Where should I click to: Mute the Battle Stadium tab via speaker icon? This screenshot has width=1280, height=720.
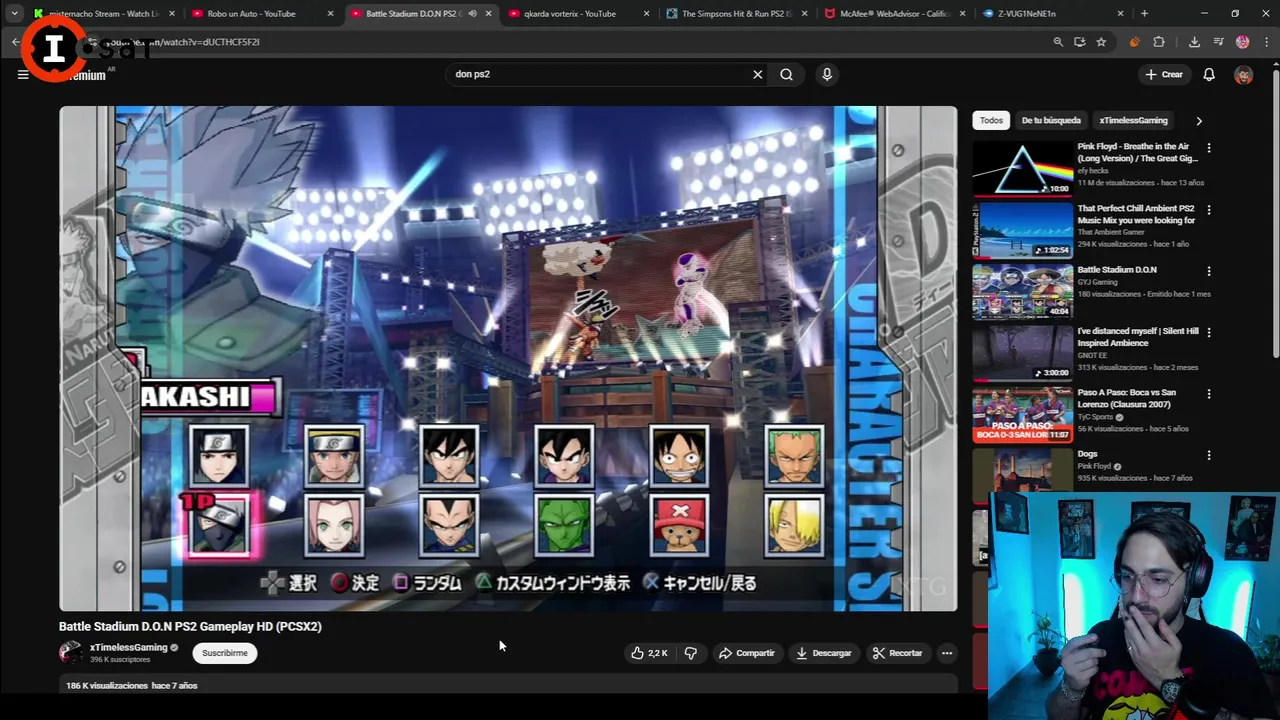472,14
